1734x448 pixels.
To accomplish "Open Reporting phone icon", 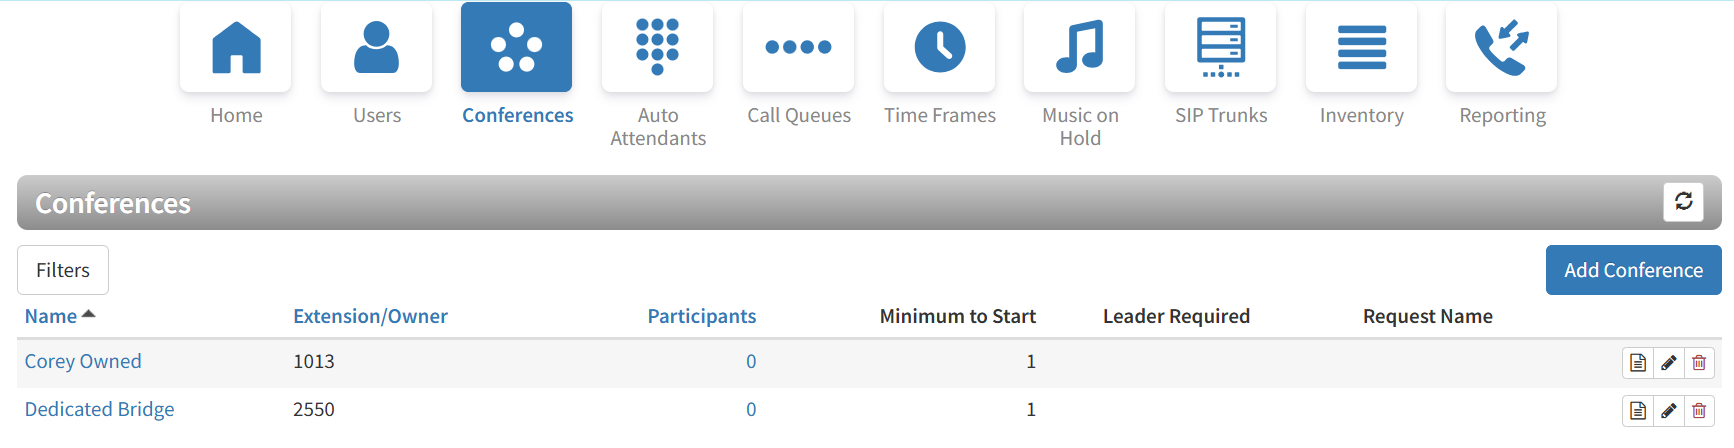I will pyautogui.click(x=1501, y=48).
